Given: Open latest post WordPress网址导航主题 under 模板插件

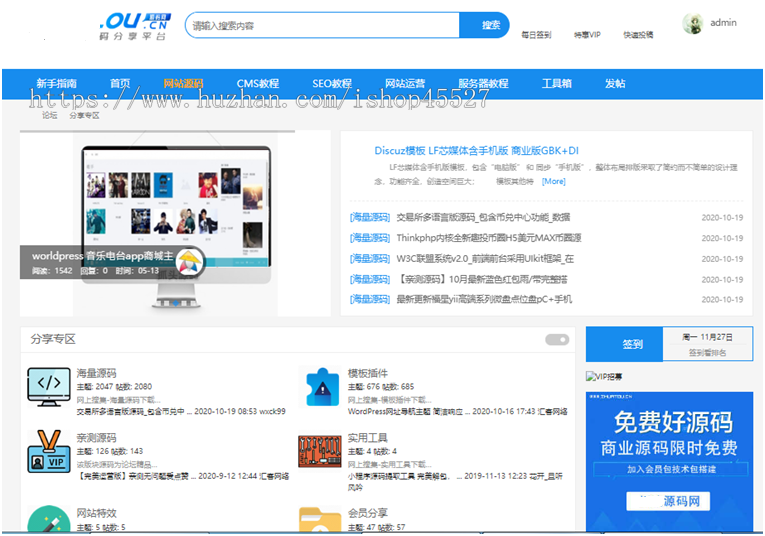Looking at the screenshot, I should click(x=409, y=412).
